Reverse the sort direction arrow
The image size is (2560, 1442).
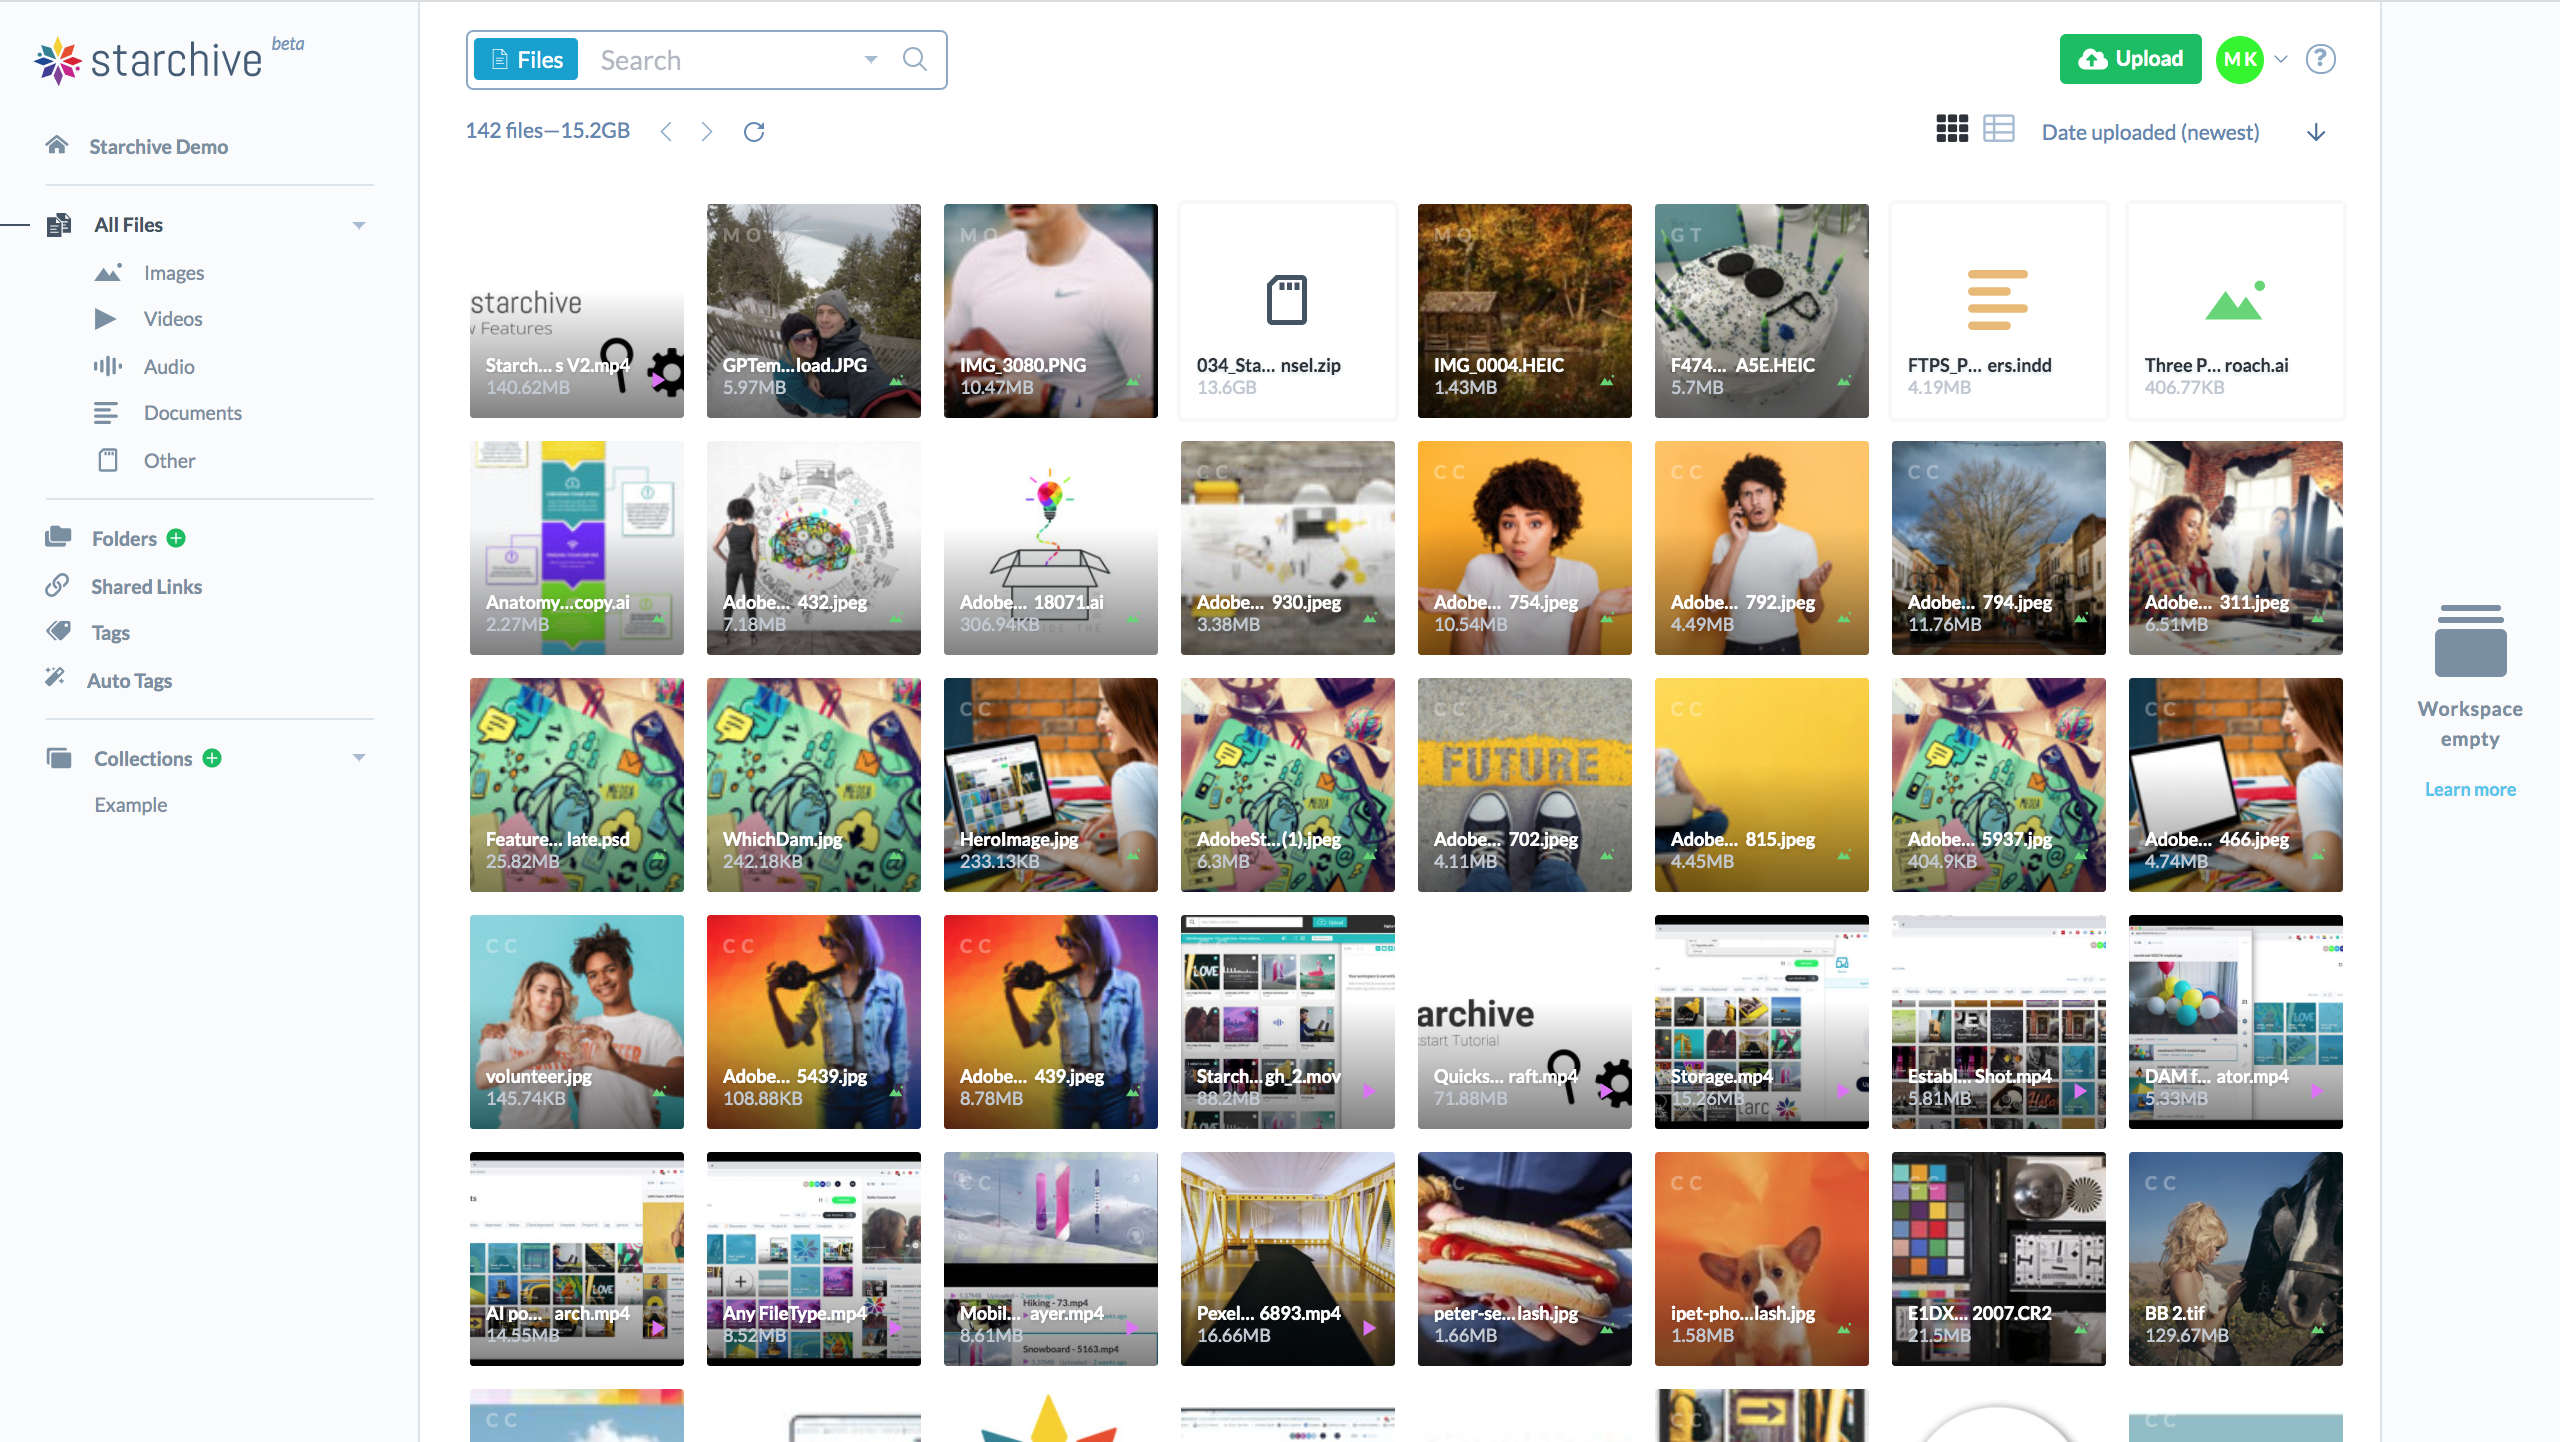pos(2317,132)
